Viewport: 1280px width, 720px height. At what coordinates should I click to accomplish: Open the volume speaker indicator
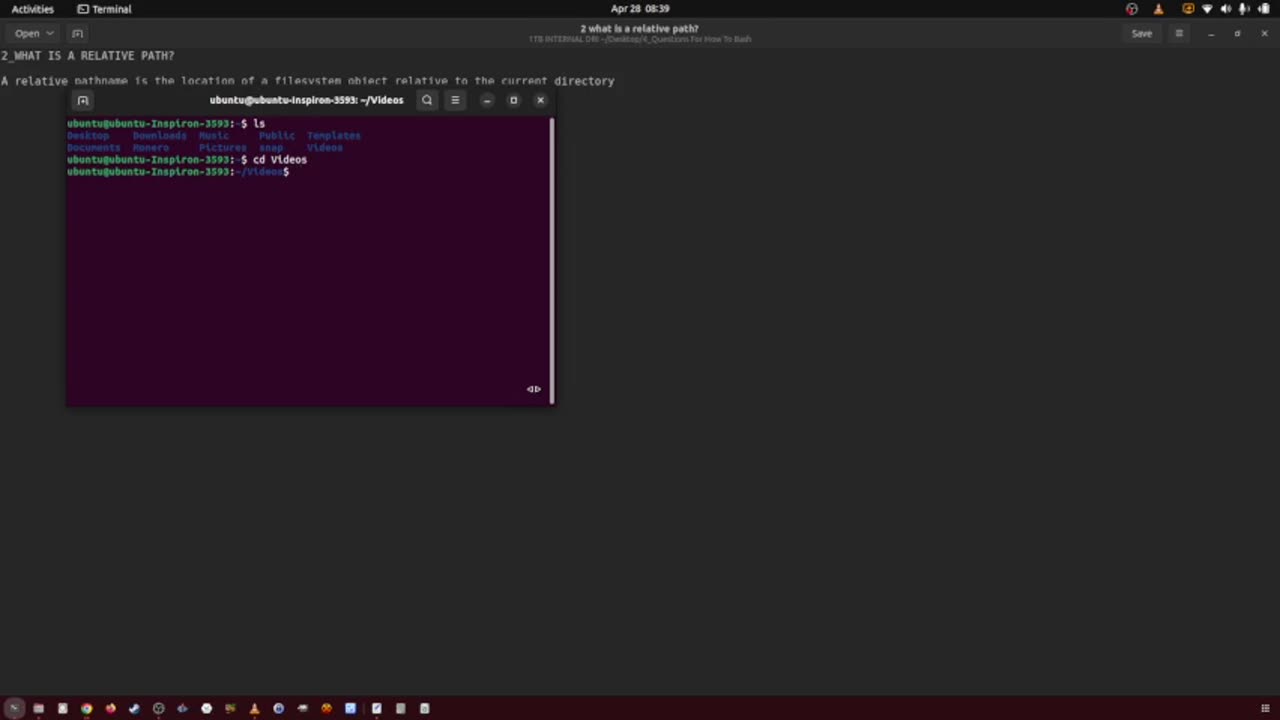point(1226,9)
